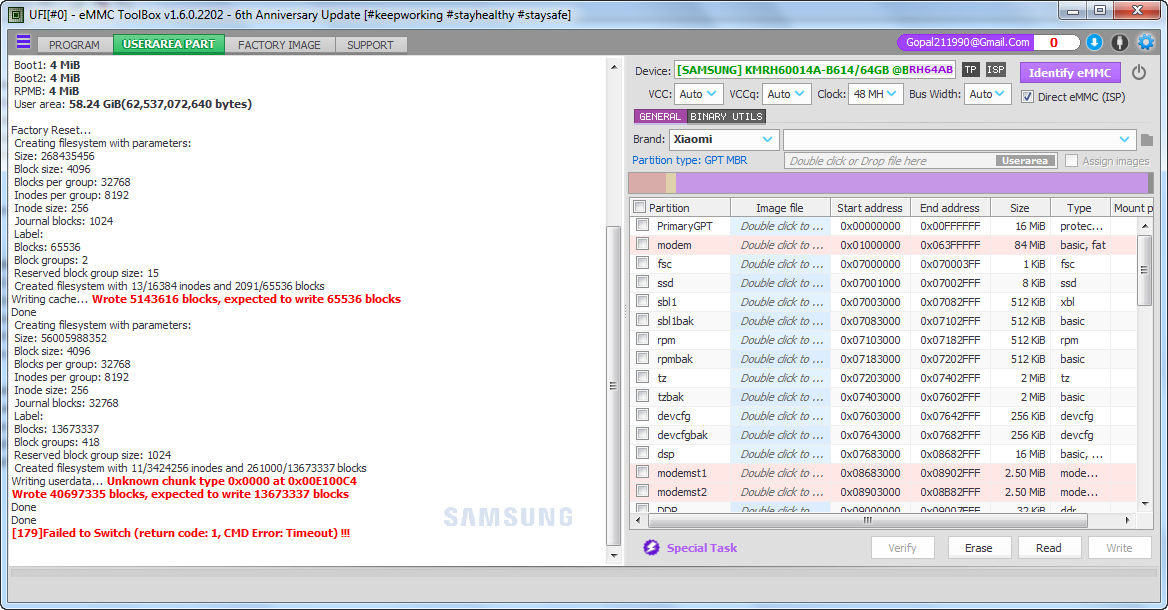Check the modemst1 partition checkbox

tap(642, 472)
